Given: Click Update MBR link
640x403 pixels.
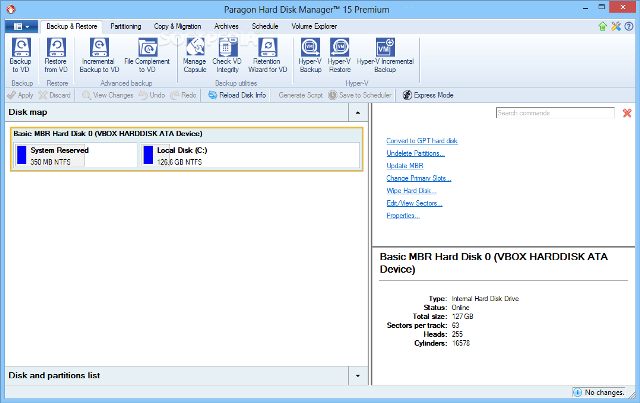Looking at the screenshot, I should [405, 166].
